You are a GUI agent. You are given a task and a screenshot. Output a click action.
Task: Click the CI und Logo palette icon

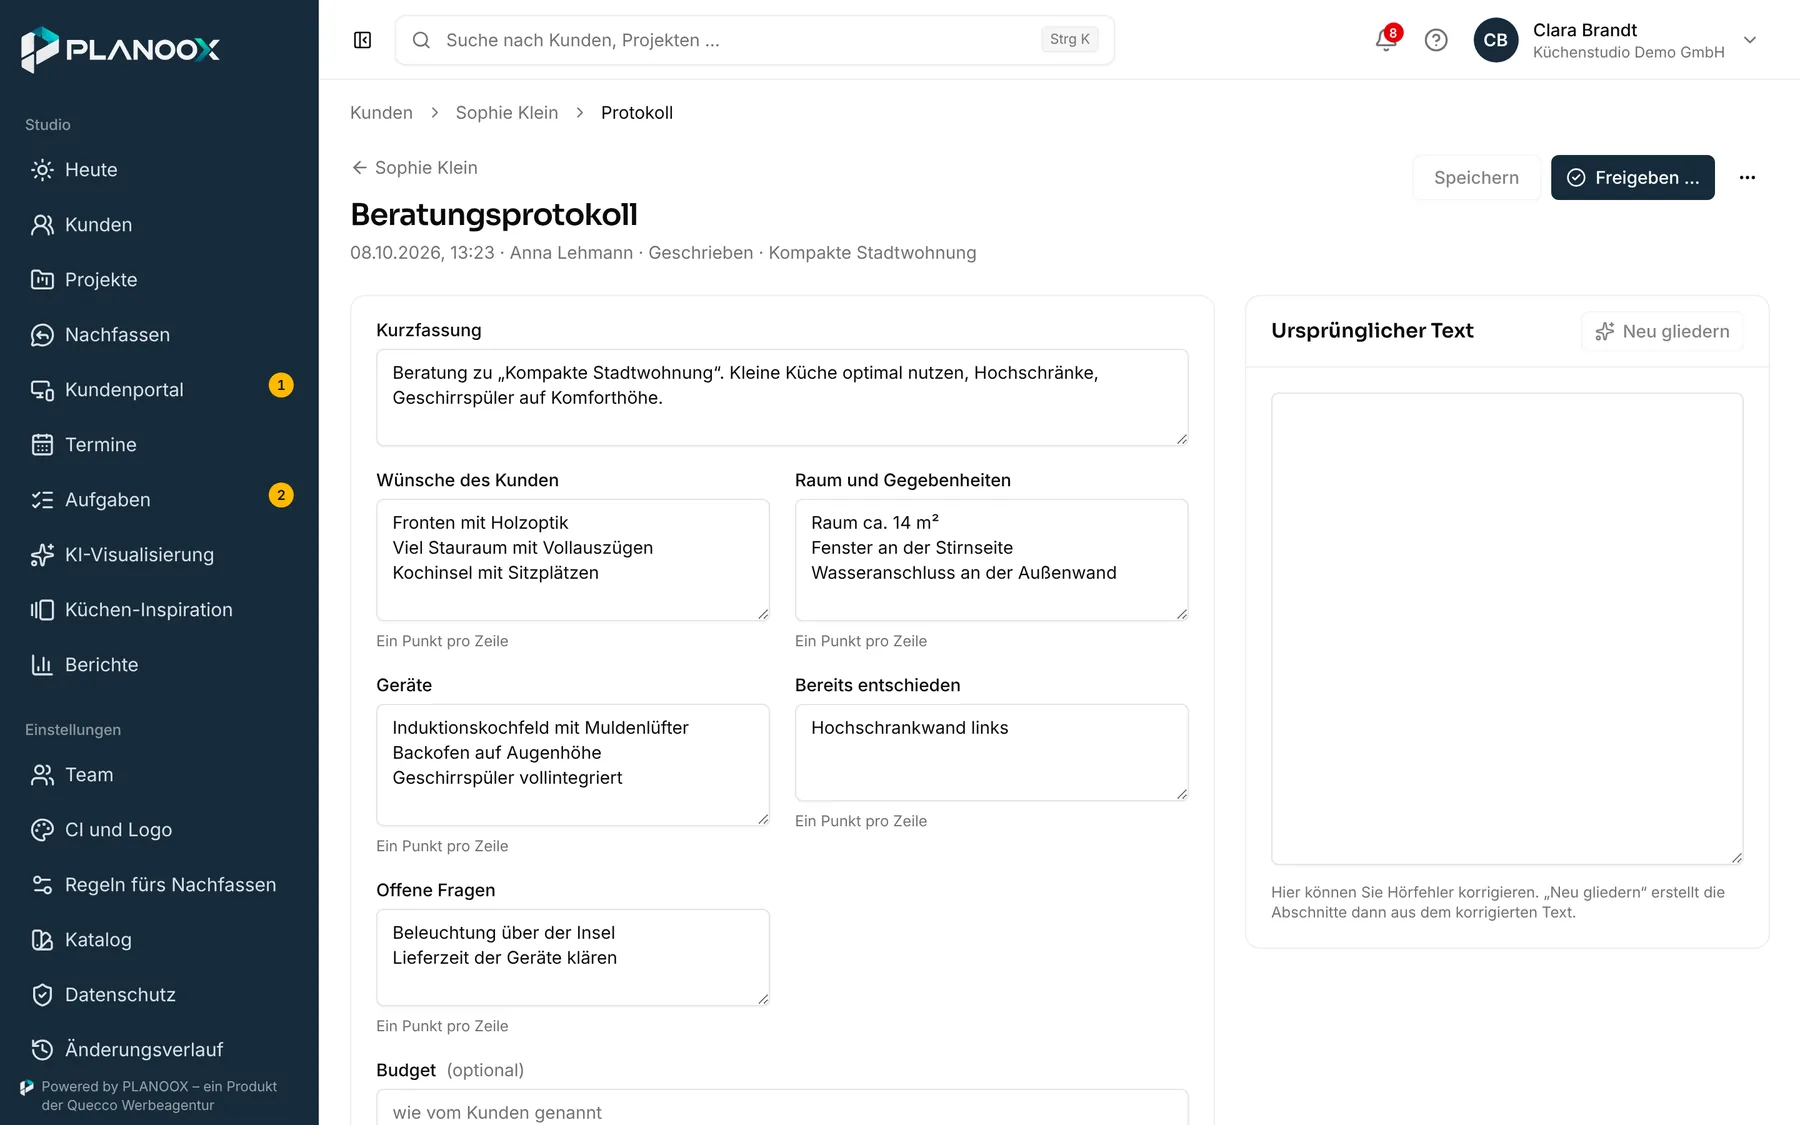click(x=42, y=830)
